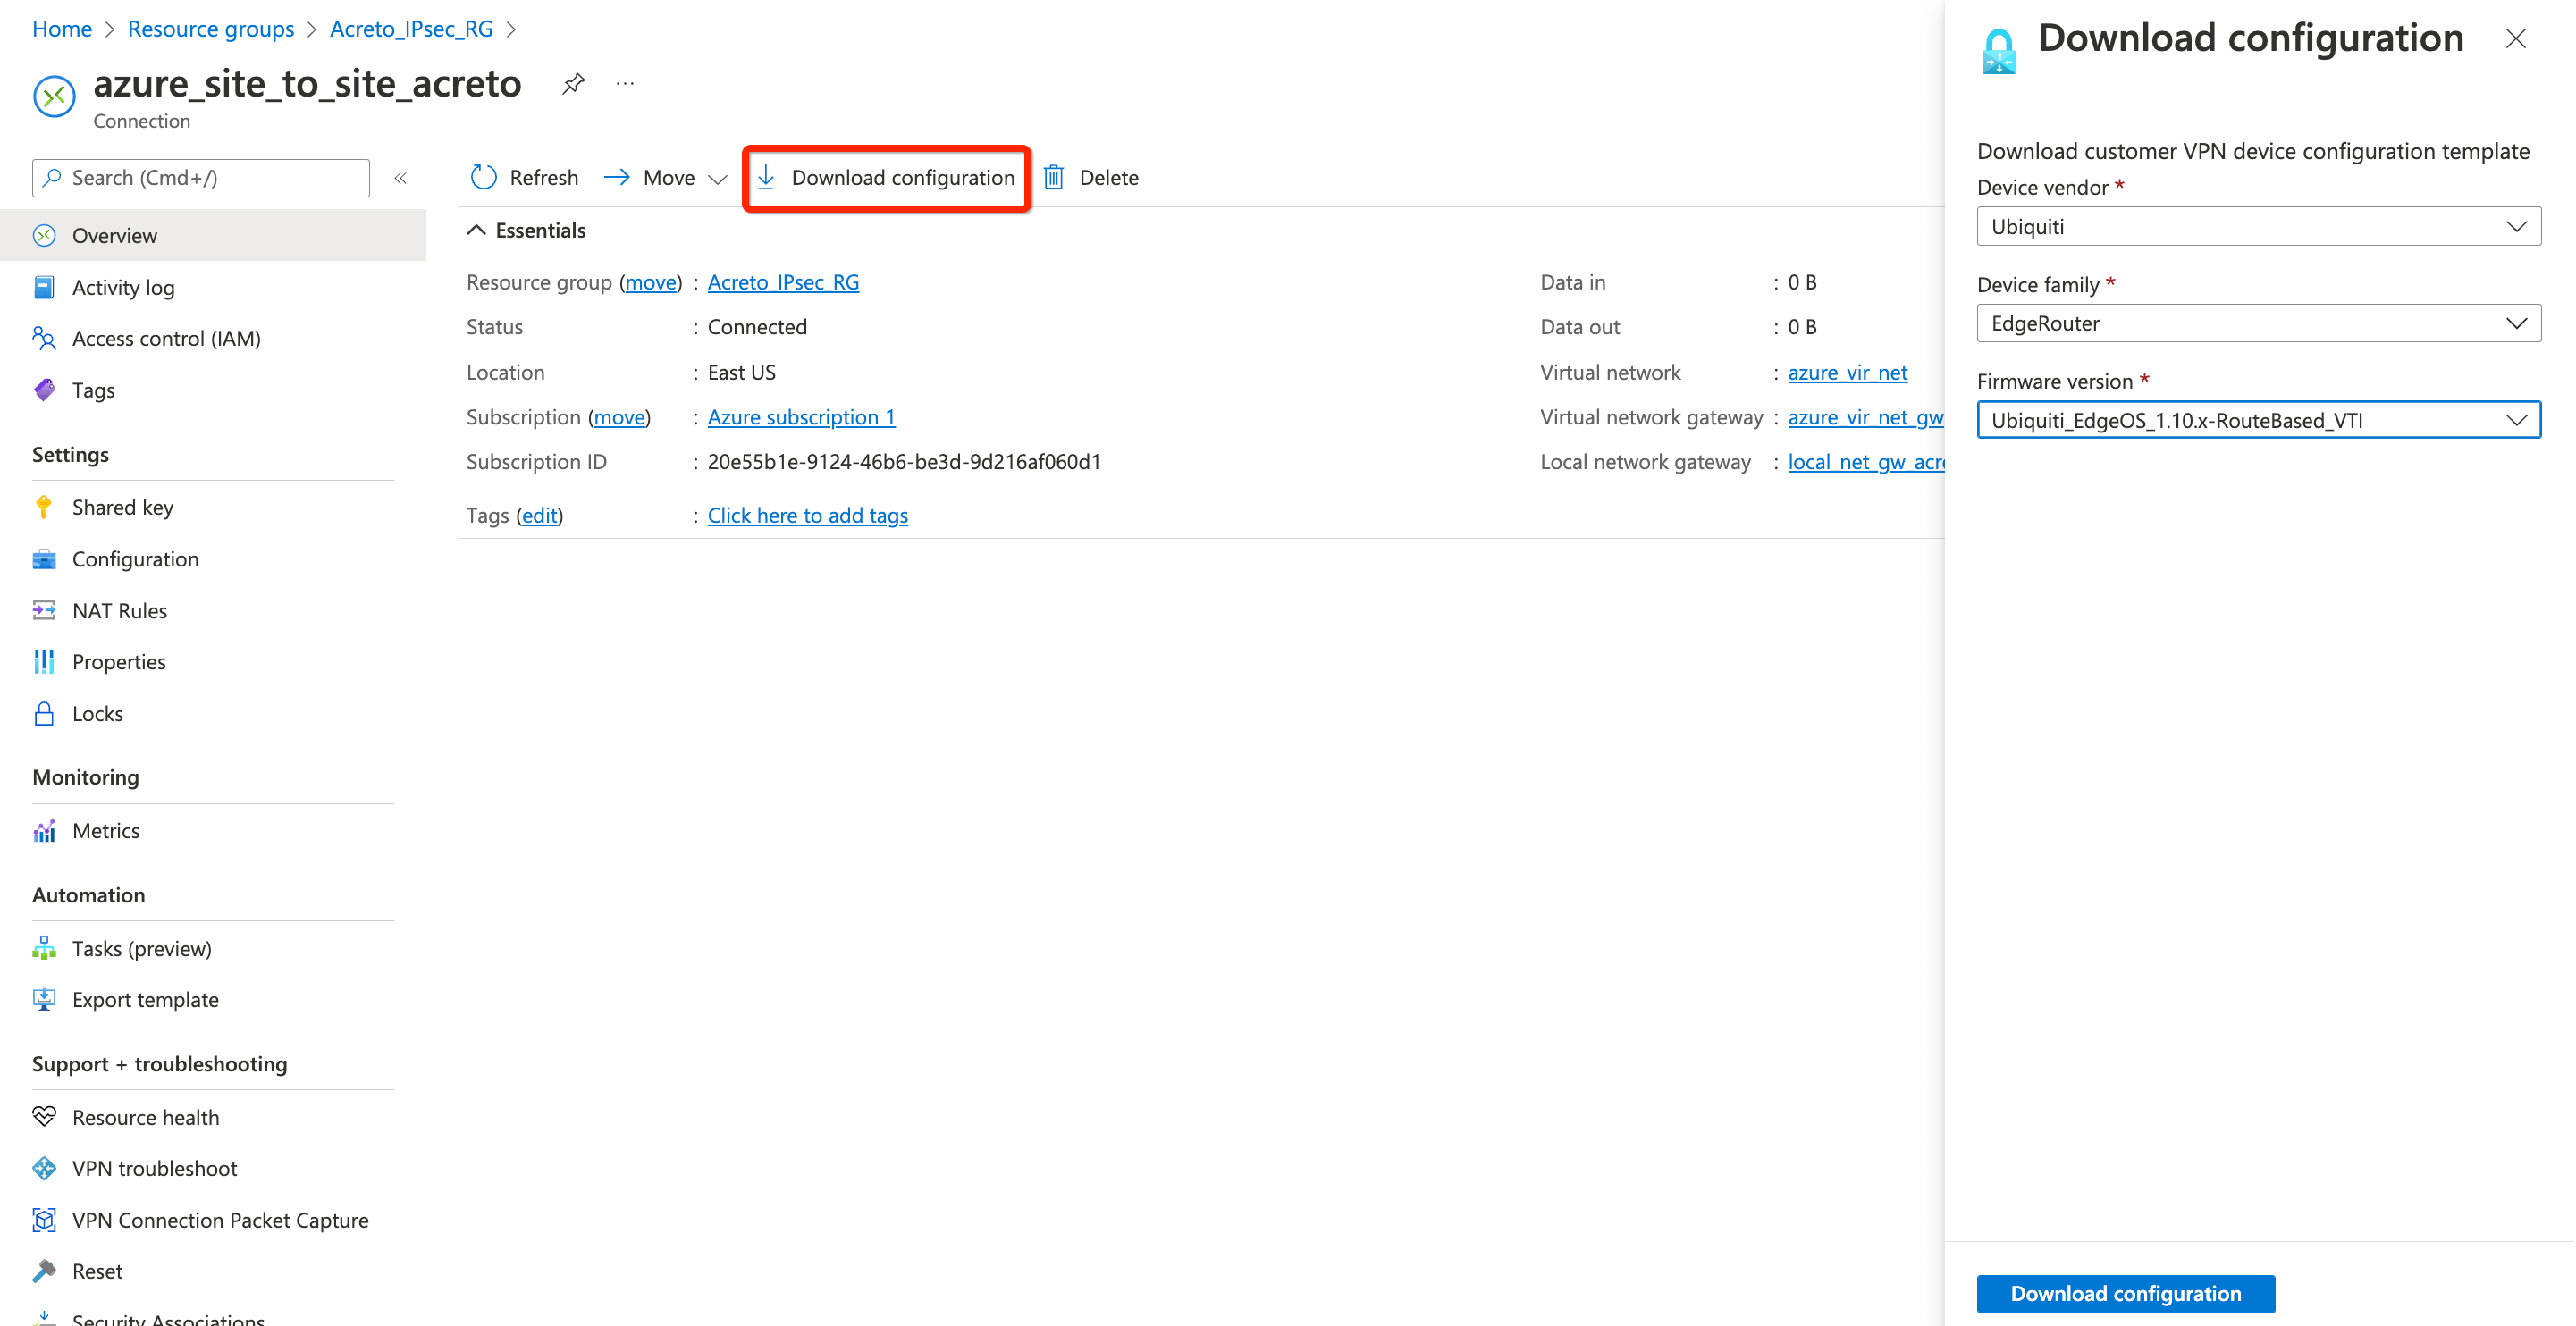Screen dimensions: 2576x1326
Task: Click the VPN troubleshoot diamond icon
Action: click(x=44, y=1168)
